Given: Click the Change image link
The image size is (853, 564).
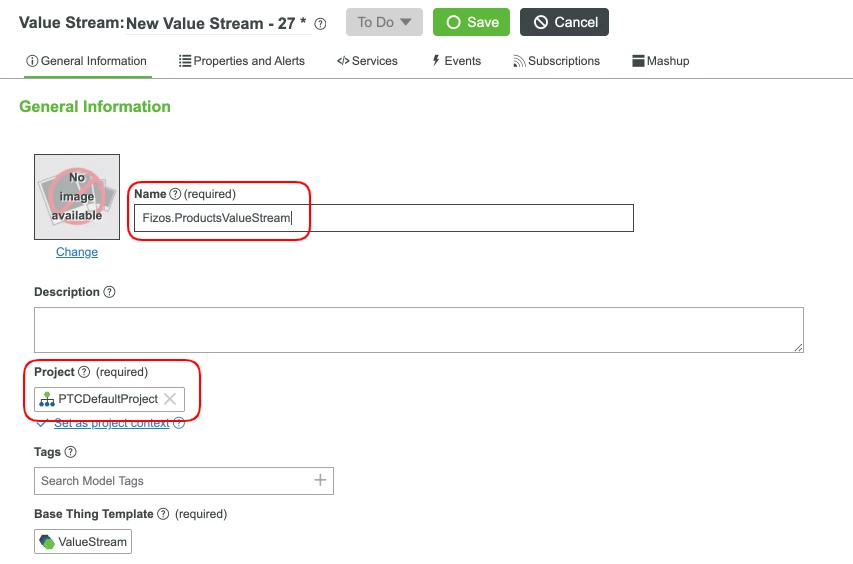Looking at the screenshot, I should pos(77,252).
